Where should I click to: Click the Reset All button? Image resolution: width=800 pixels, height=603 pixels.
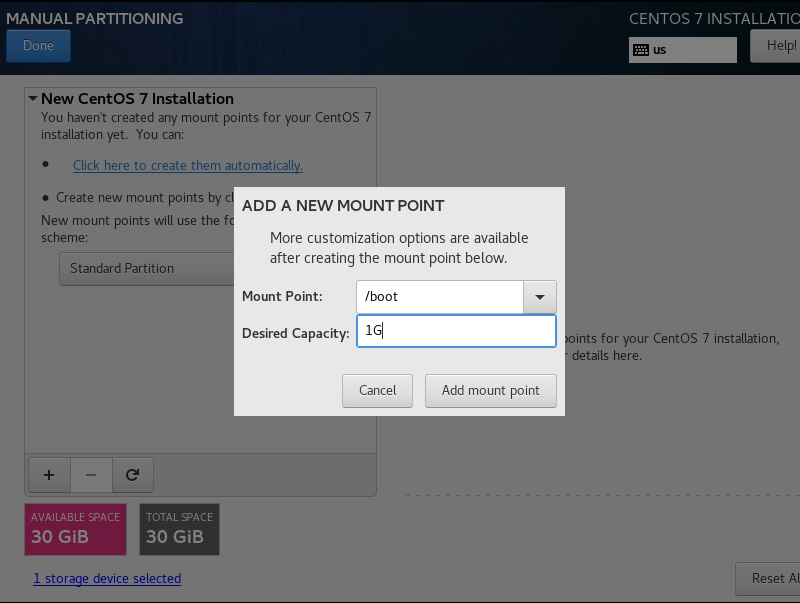point(768,579)
